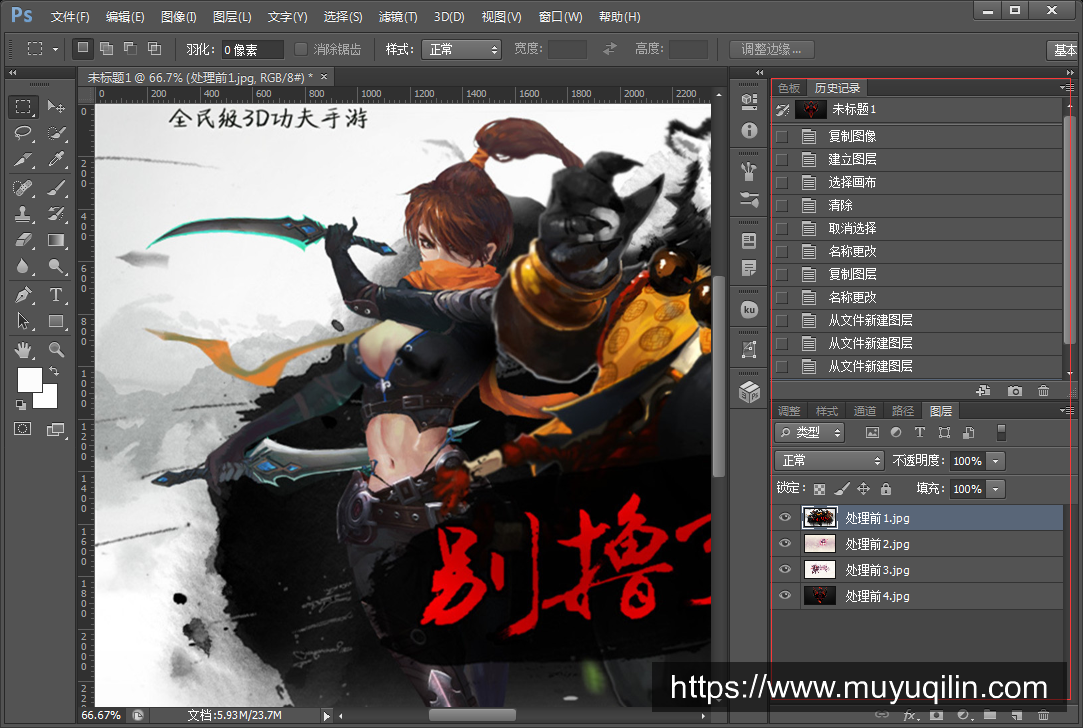Select the Dodge tool
This screenshot has height=728, width=1083.
click(57, 267)
